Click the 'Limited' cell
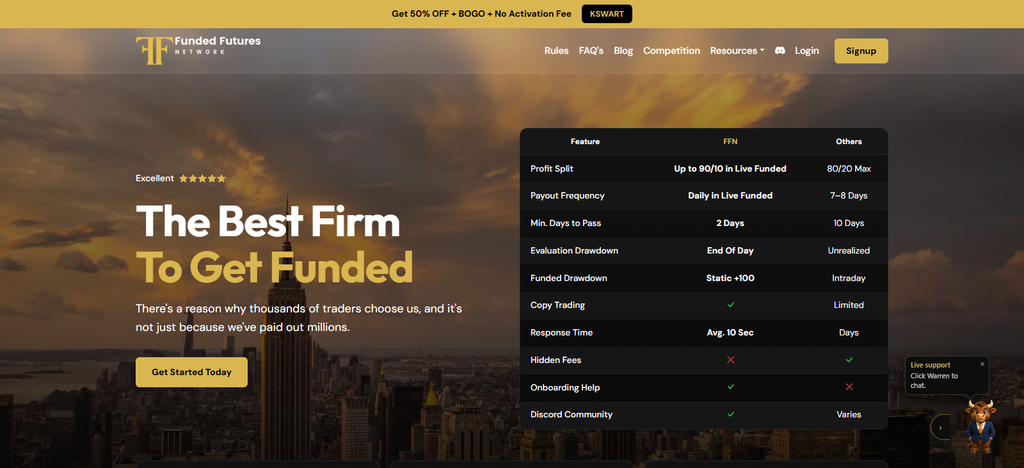 849,305
